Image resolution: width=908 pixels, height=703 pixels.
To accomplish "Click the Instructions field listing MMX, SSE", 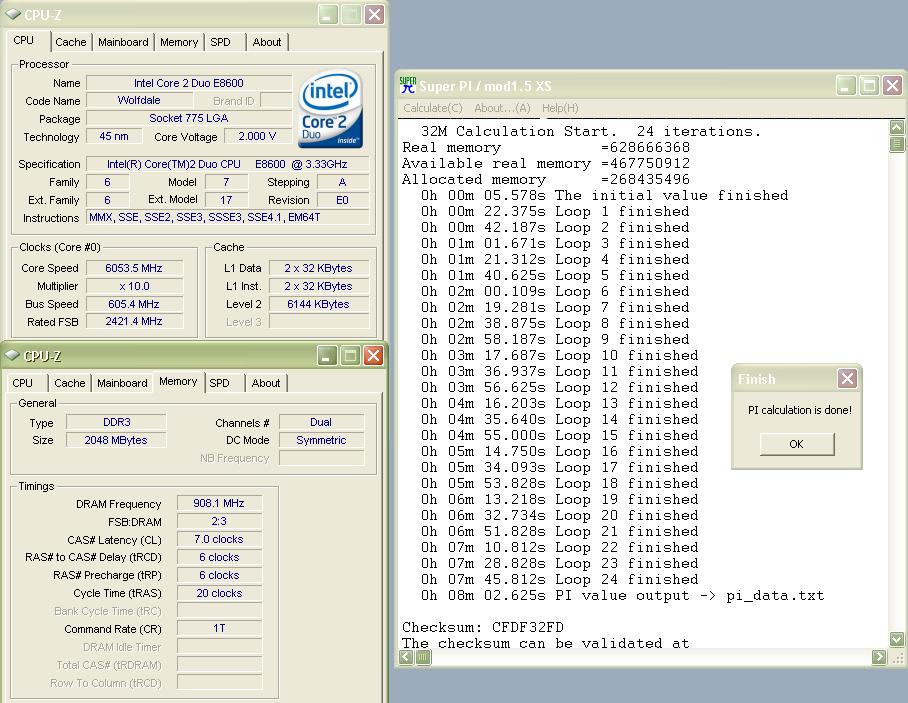I will click(228, 217).
